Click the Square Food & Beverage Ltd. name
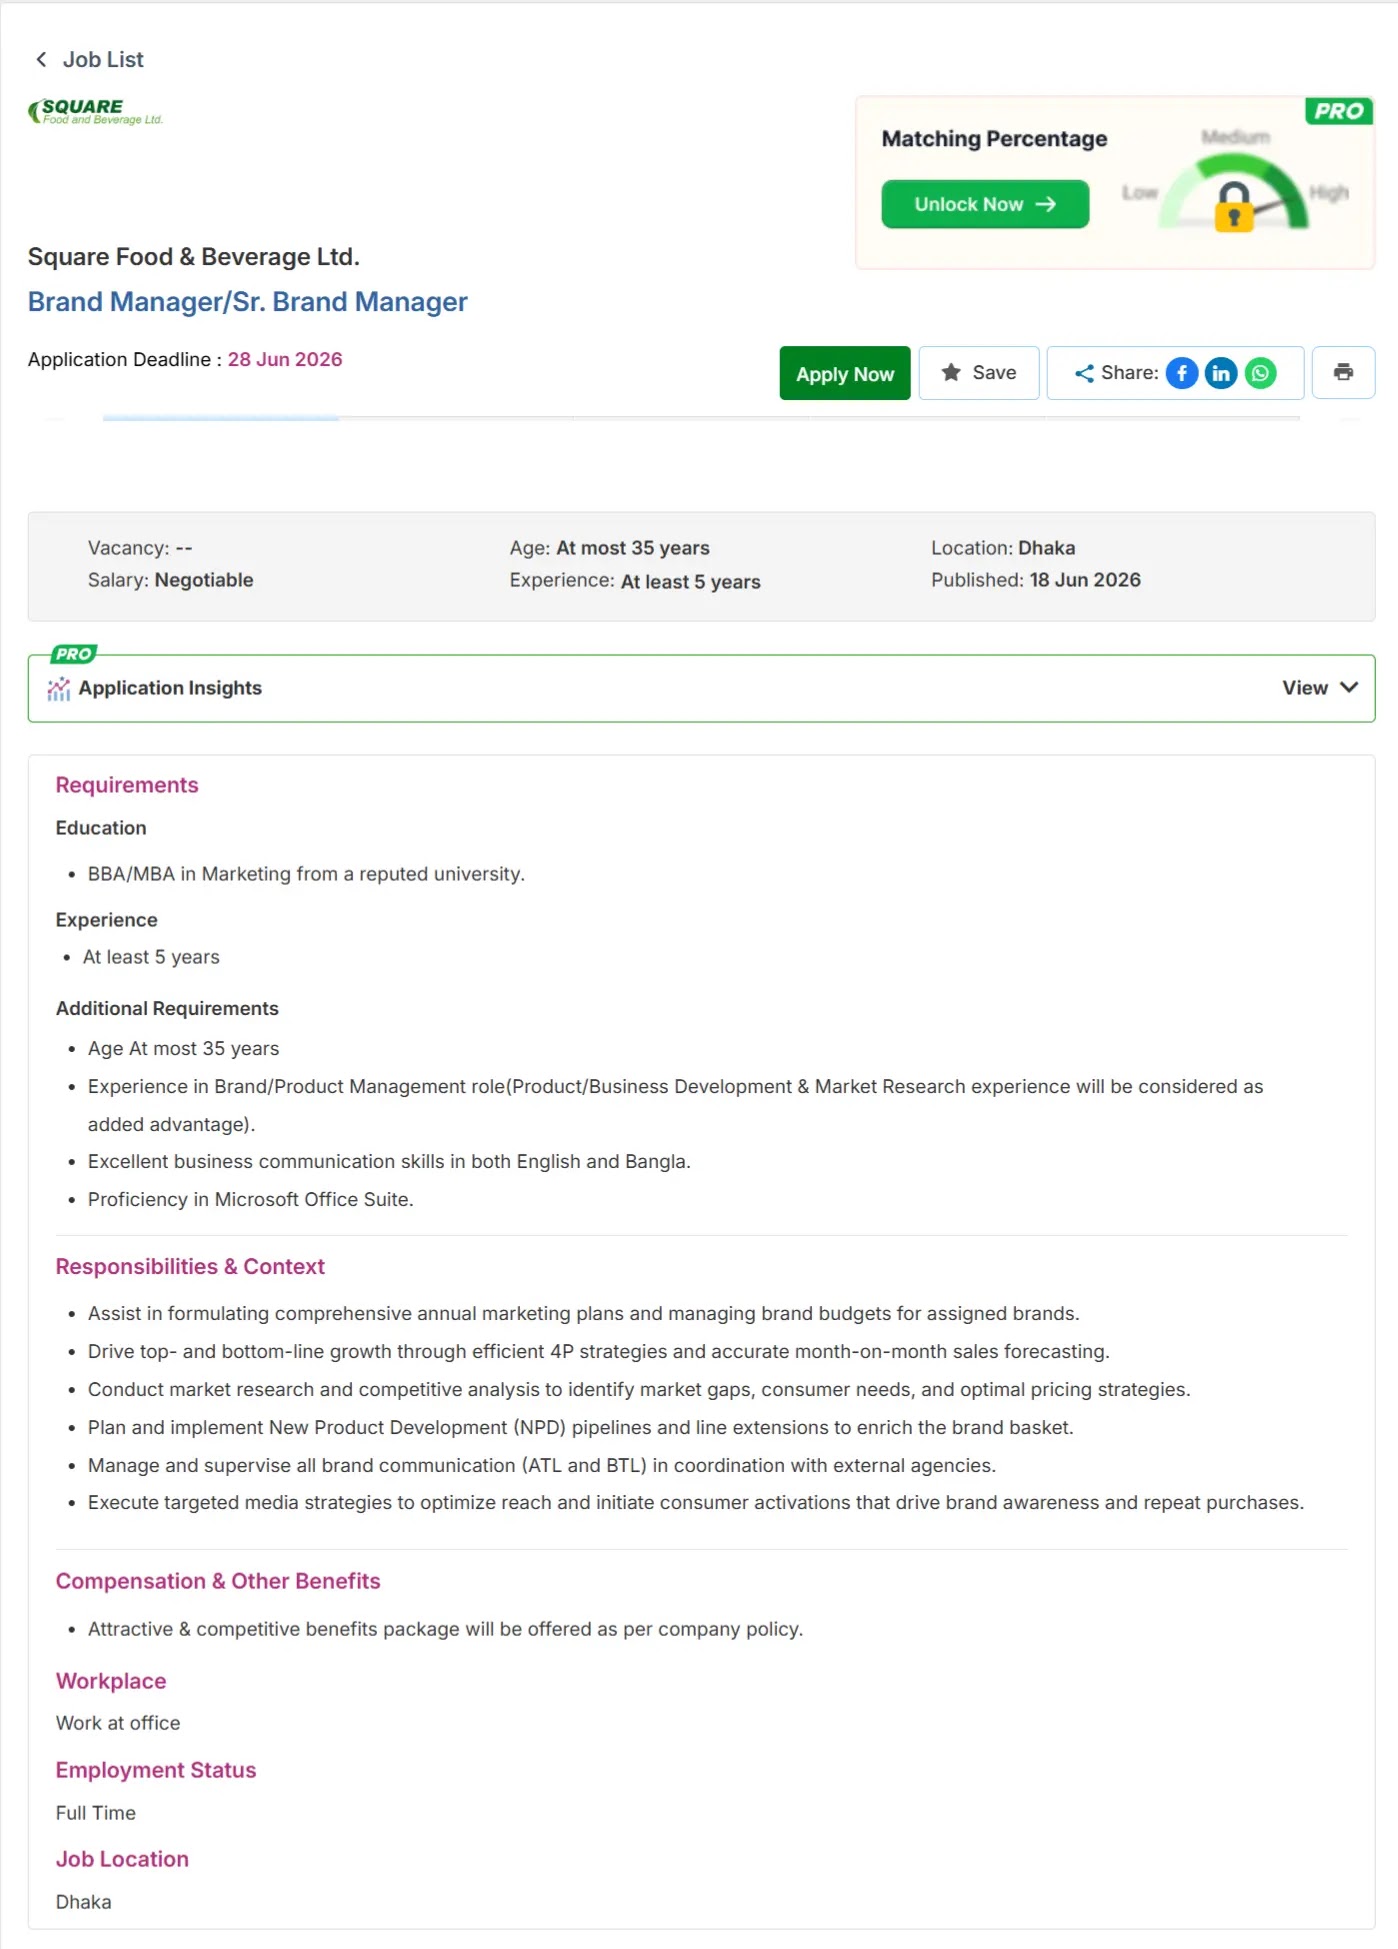Image resolution: width=1398 pixels, height=1949 pixels. (x=193, y=257)
